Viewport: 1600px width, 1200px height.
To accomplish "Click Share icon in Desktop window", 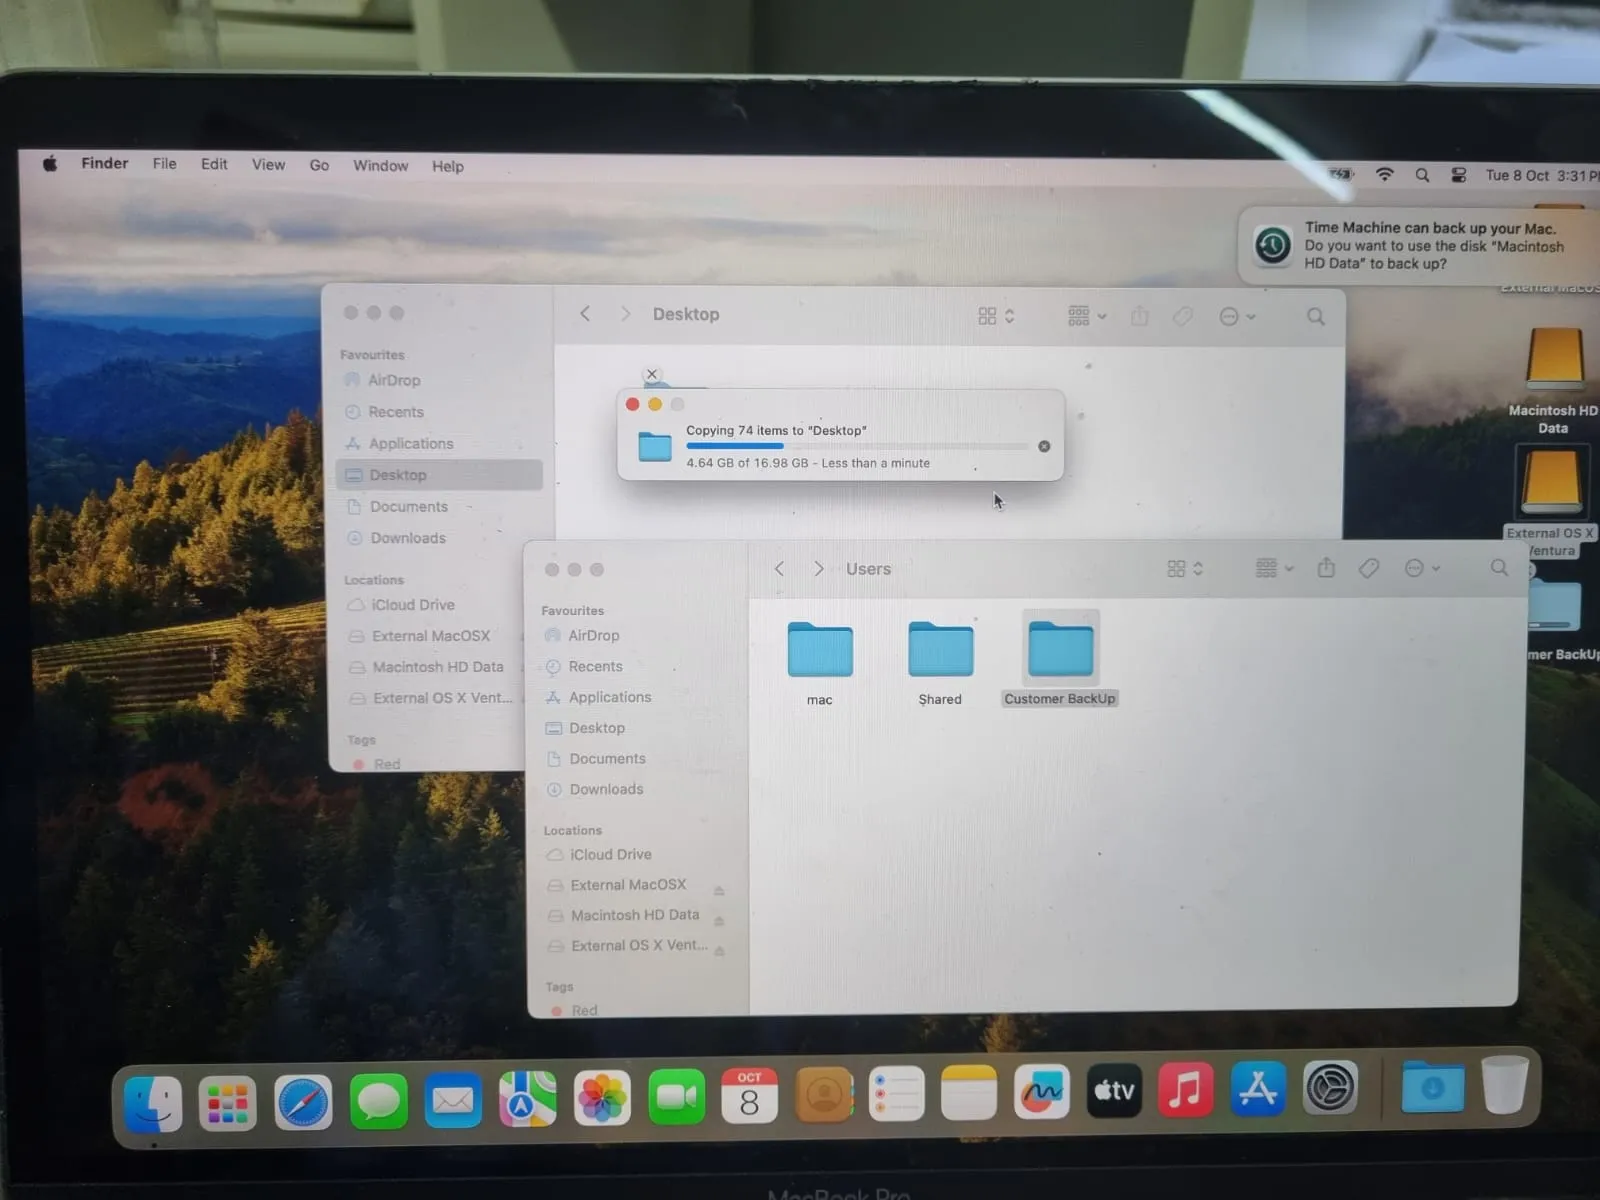I will 1139,316.
